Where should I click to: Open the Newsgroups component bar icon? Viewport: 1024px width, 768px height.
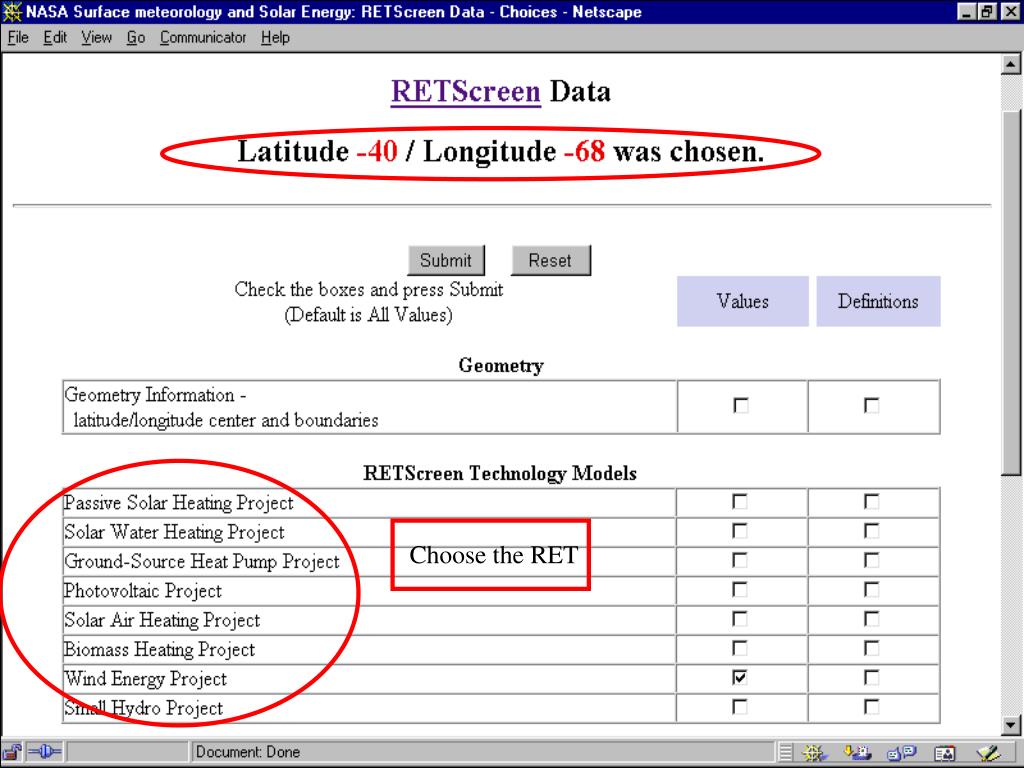[x=902, y=753]
